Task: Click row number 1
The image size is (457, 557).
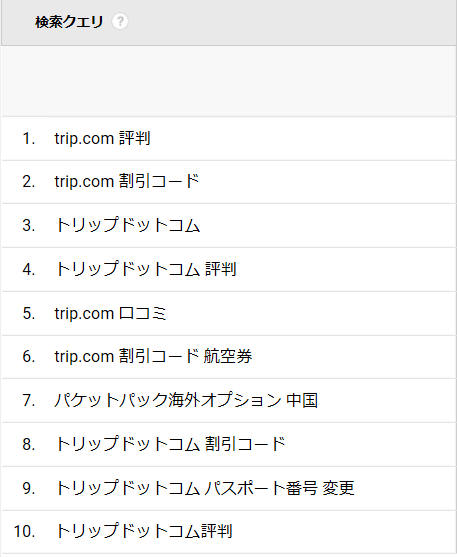Action: point(28,139)
